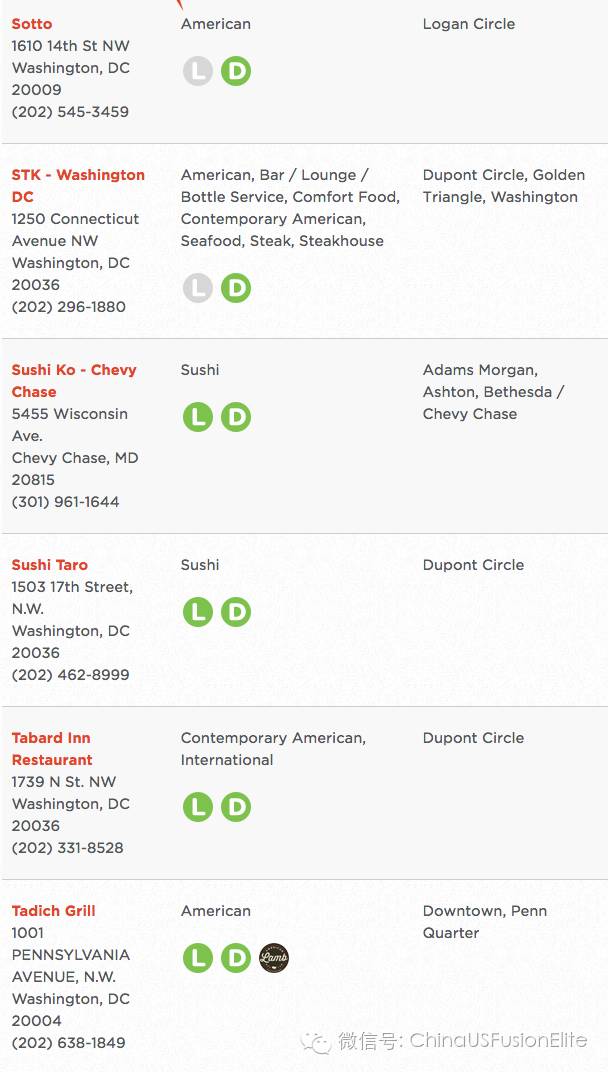Click the greyed-out Lunch icon for Sotto
The width and height of the screenshot is (608, 1072).
coord(198,71)
